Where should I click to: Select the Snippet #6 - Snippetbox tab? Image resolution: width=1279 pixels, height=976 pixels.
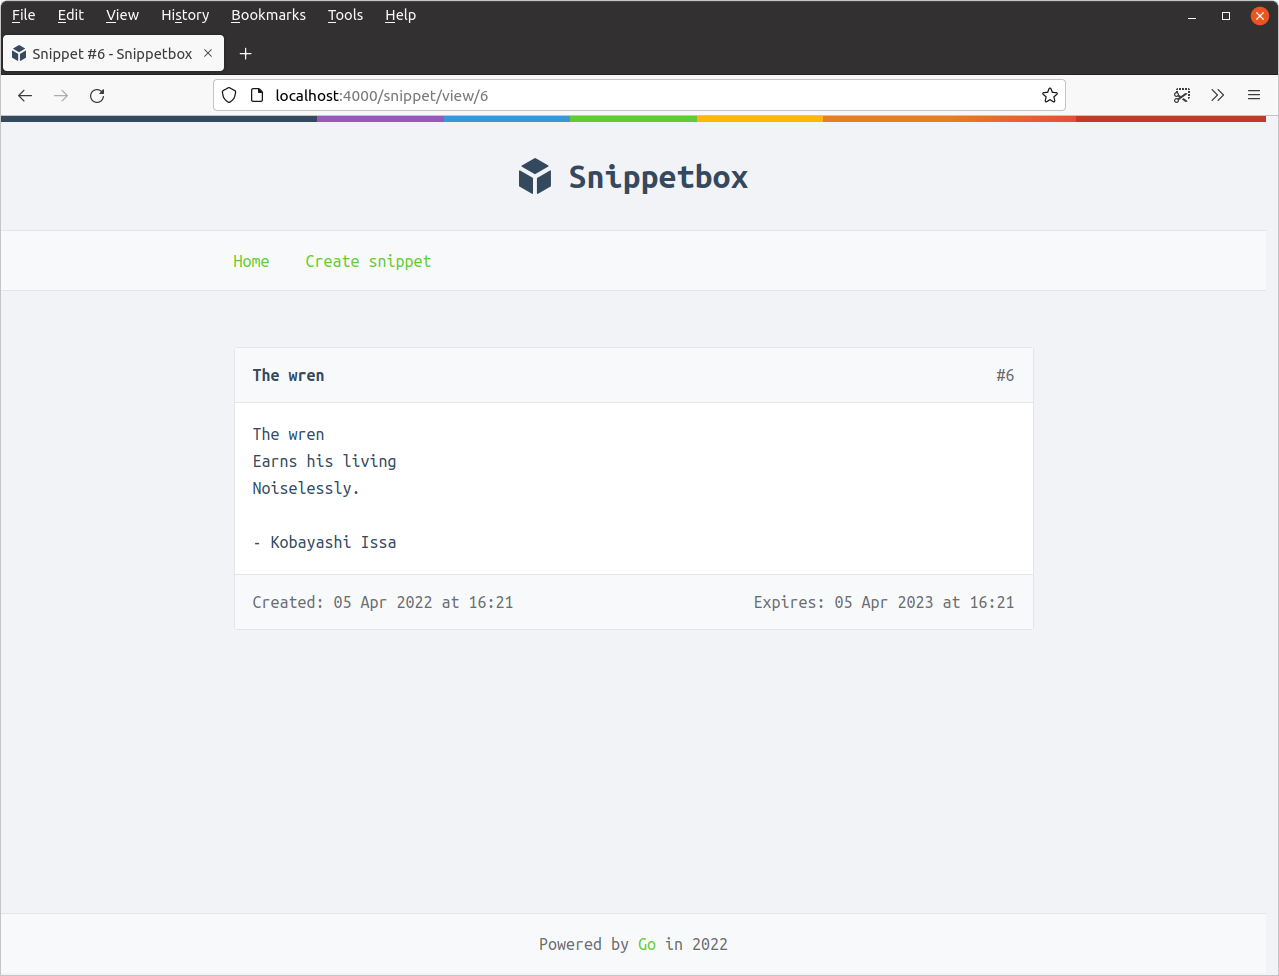pyautogui.click(x=110, y=54)
